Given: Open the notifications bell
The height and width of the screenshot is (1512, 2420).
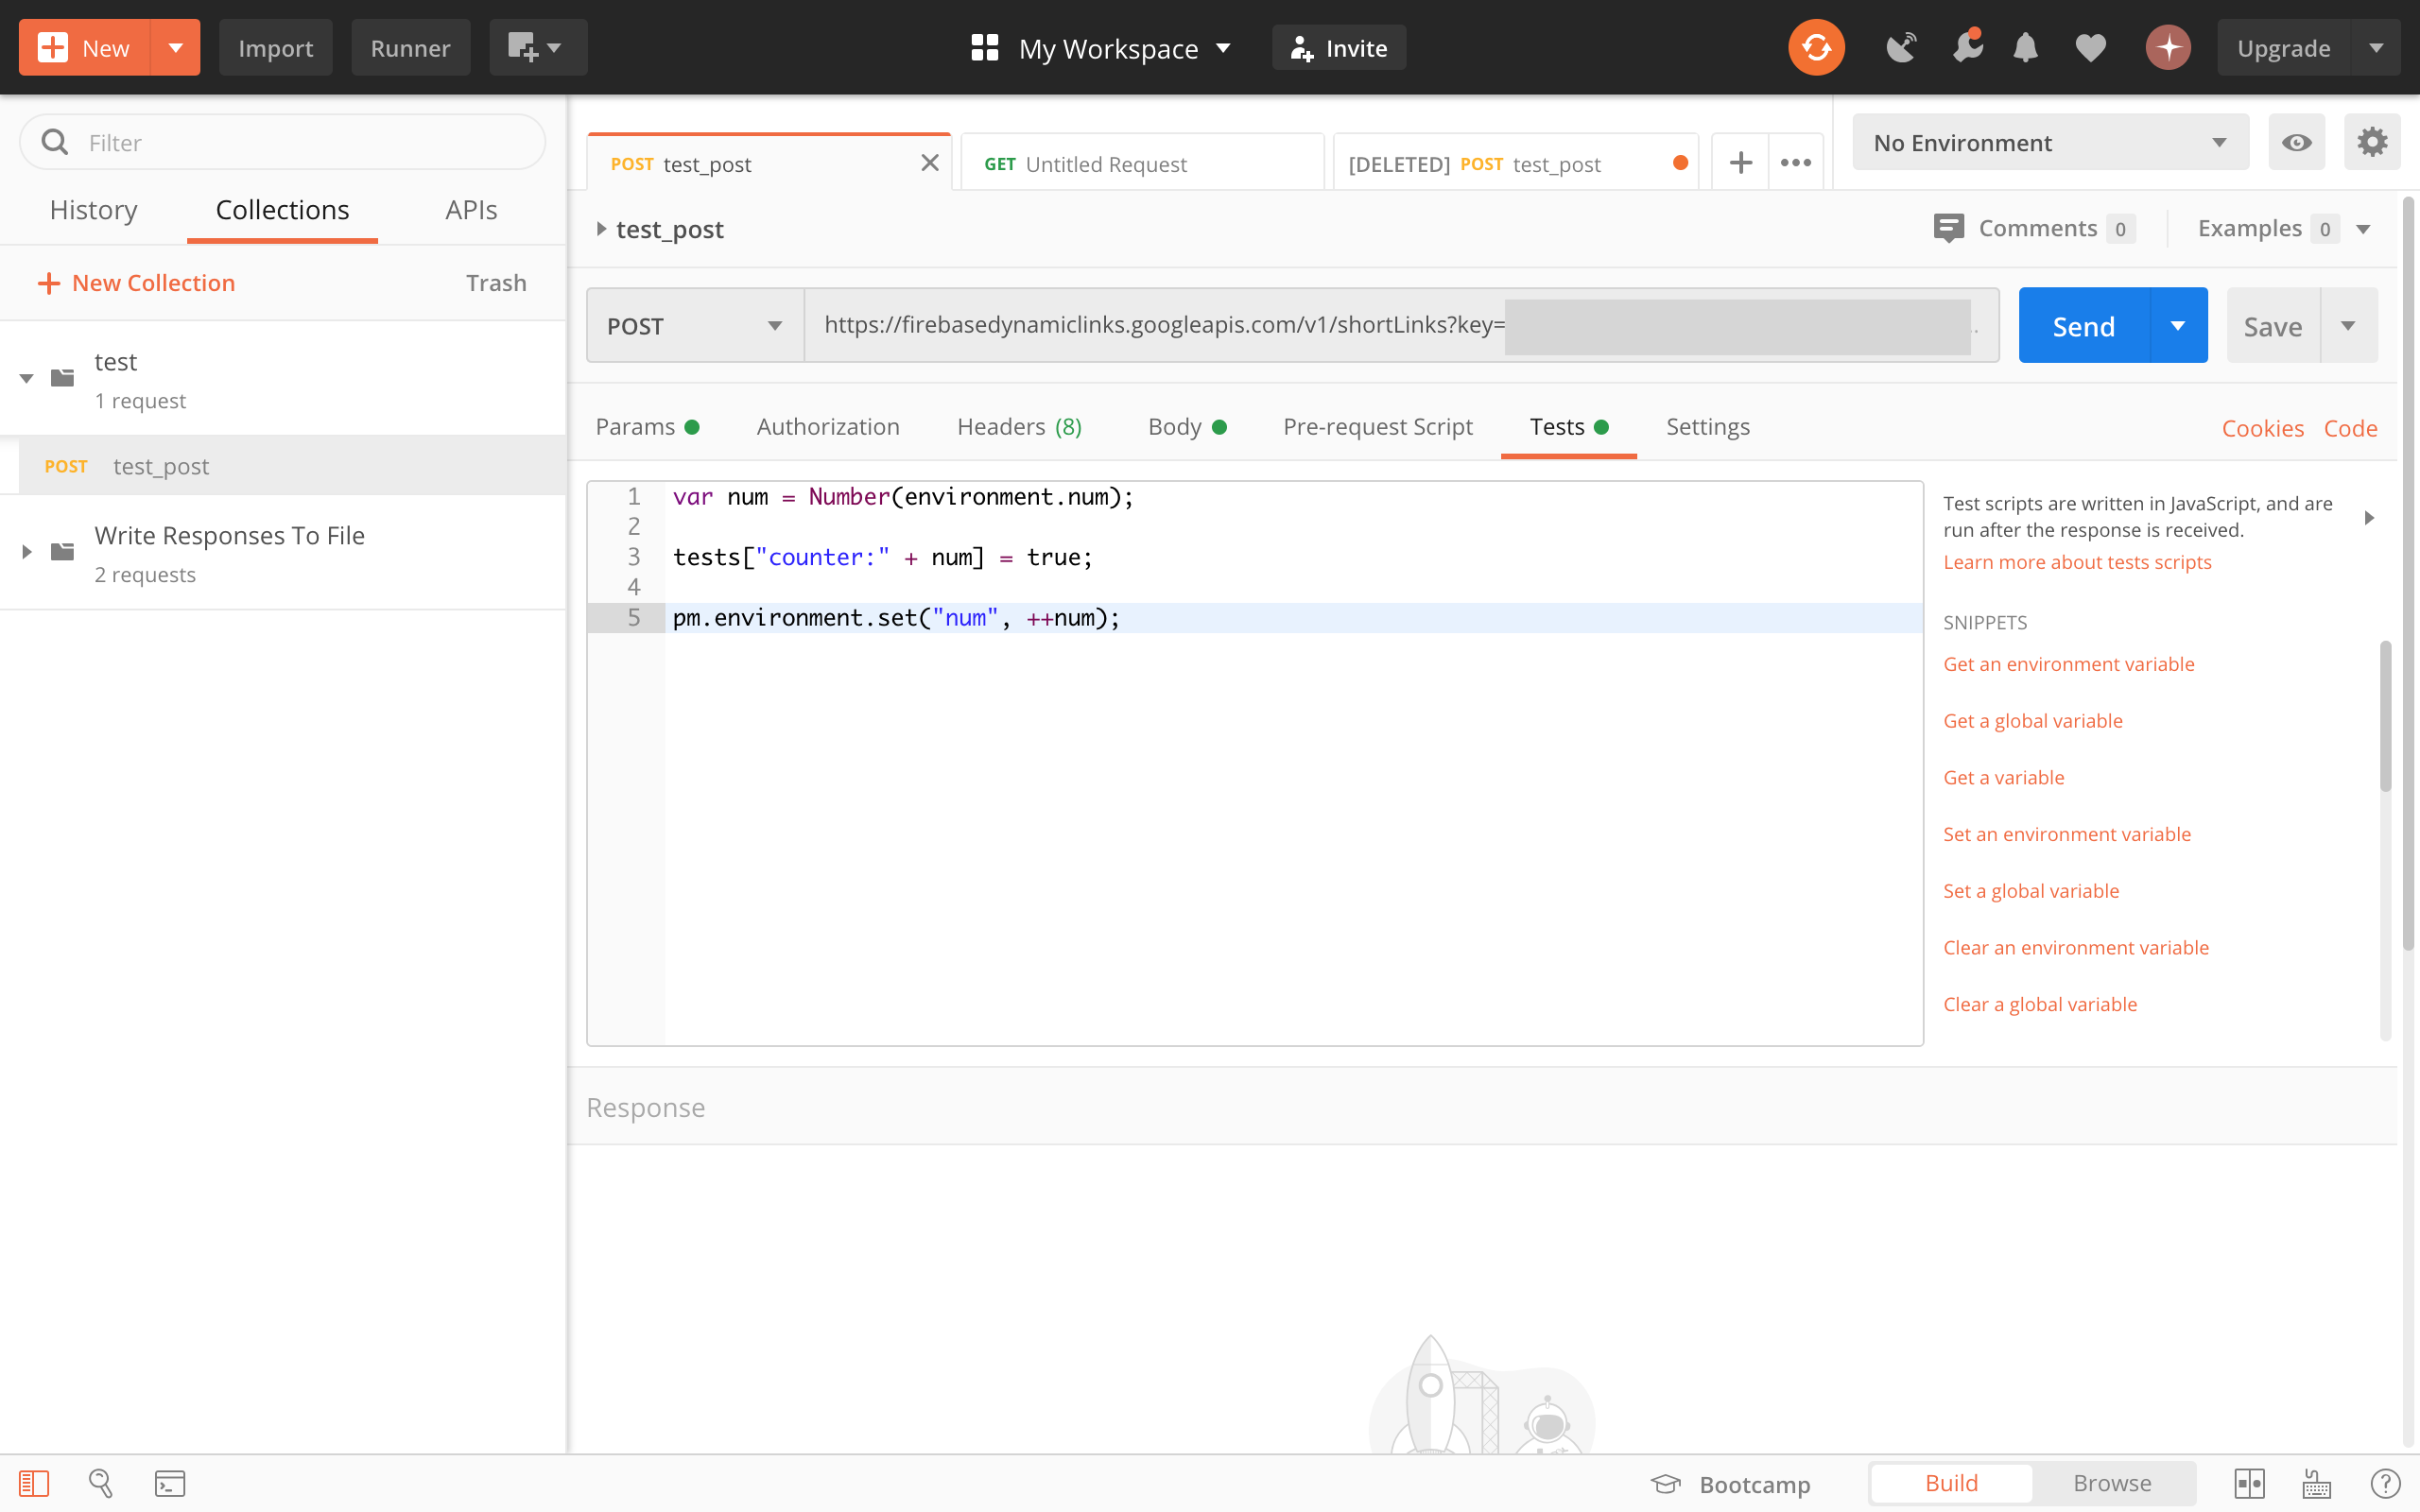Looking at the screenshot, I should pyautogui.click(x=2025, y=48).
